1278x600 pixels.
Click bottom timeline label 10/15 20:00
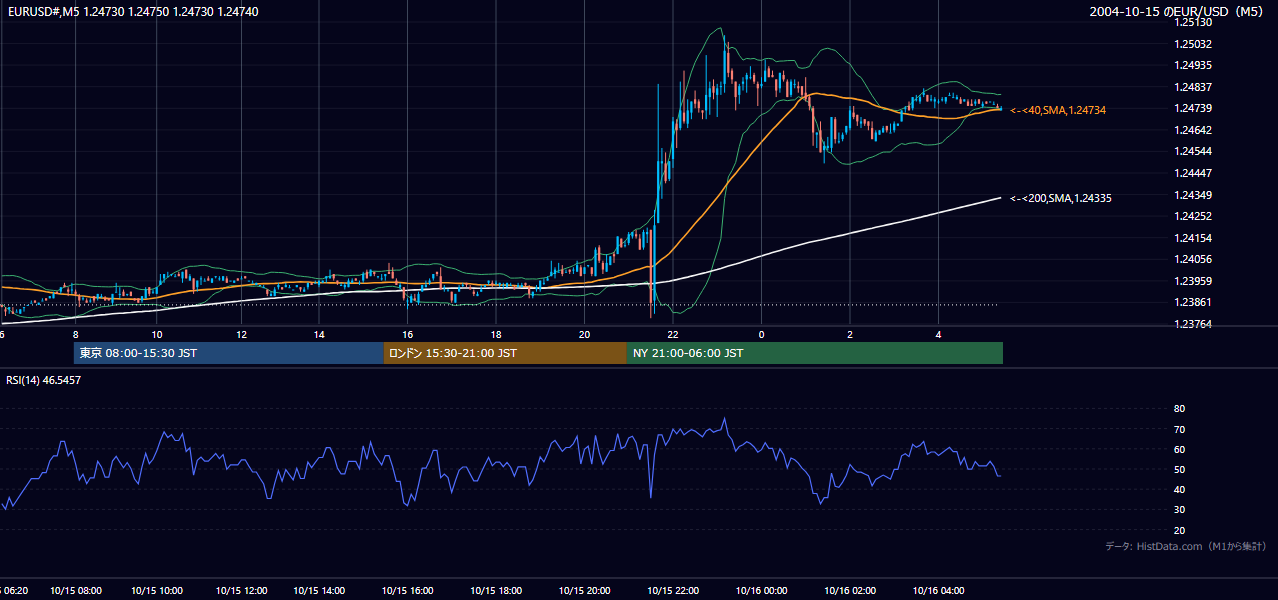click(584, 591)
